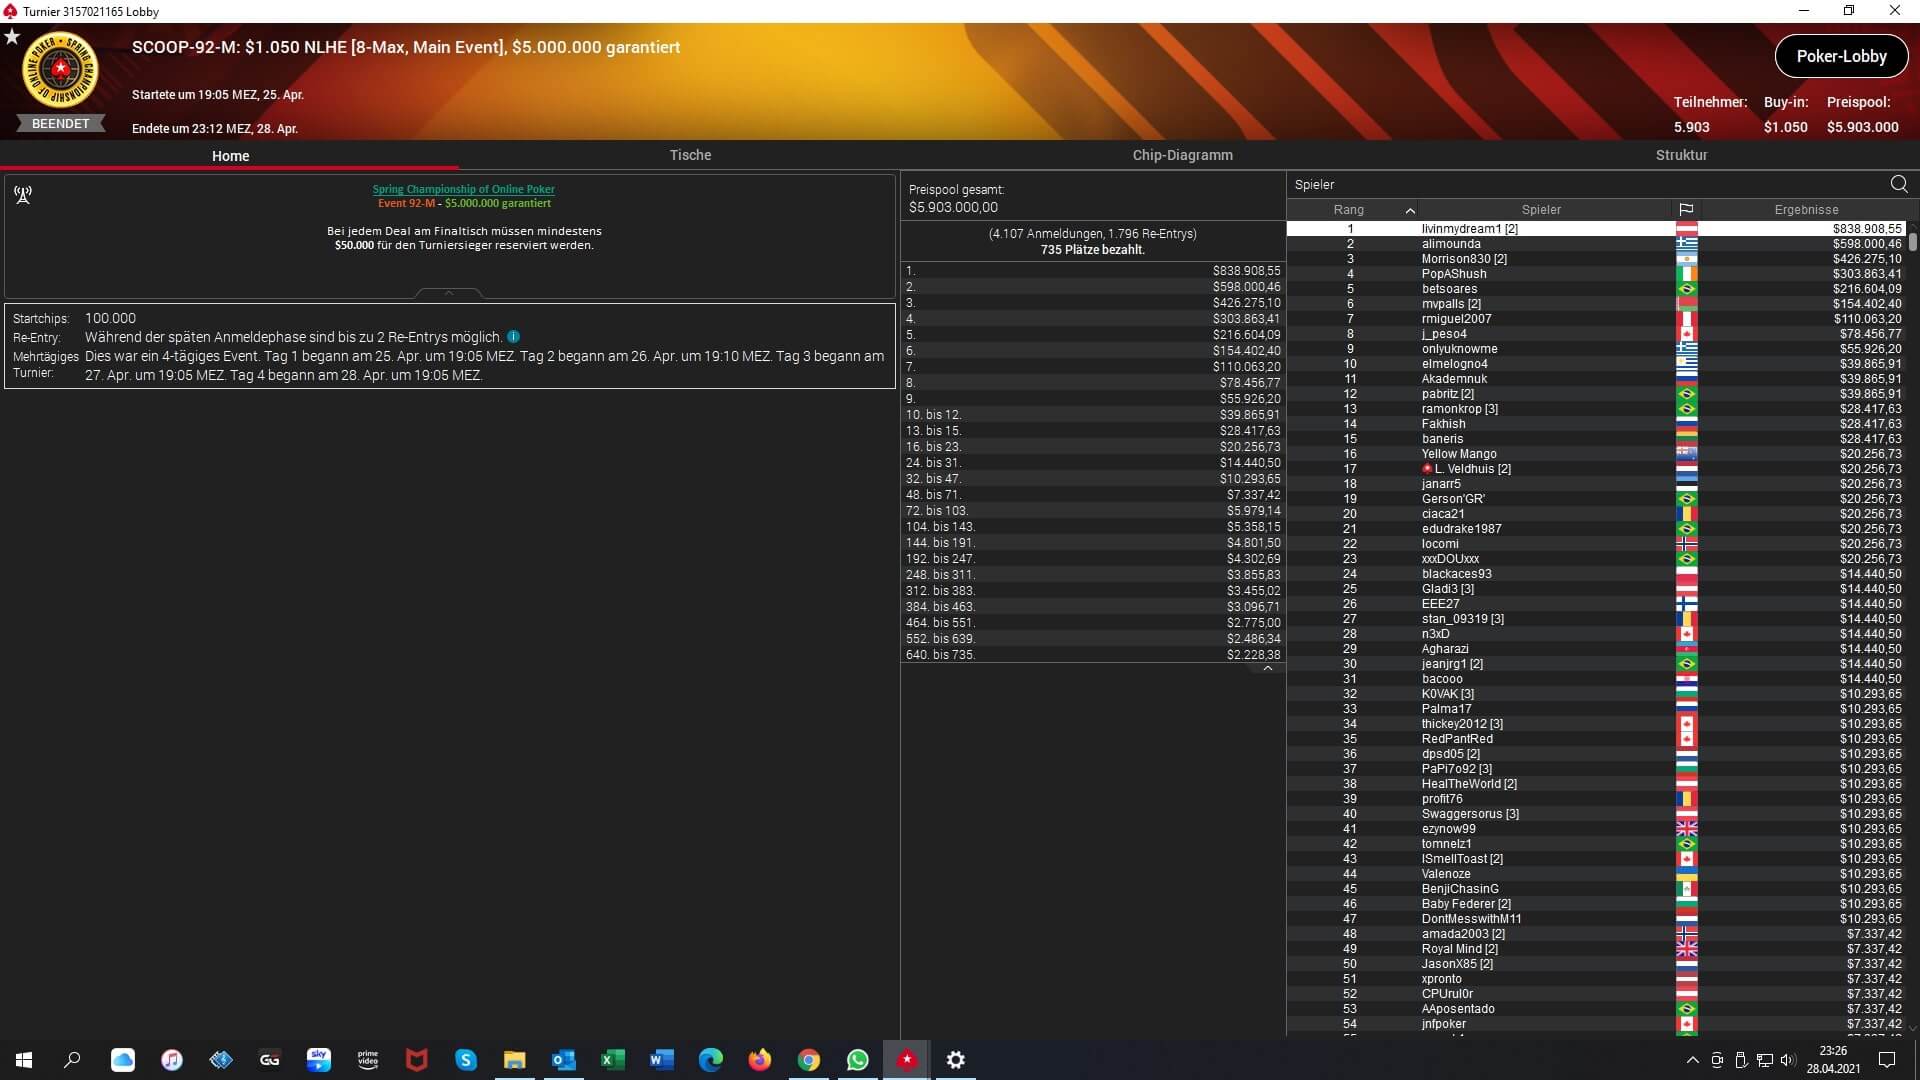Switch to the Home tab
Screen dimensions: 1920x1080
pyautogui.click(x=230, y=155)
